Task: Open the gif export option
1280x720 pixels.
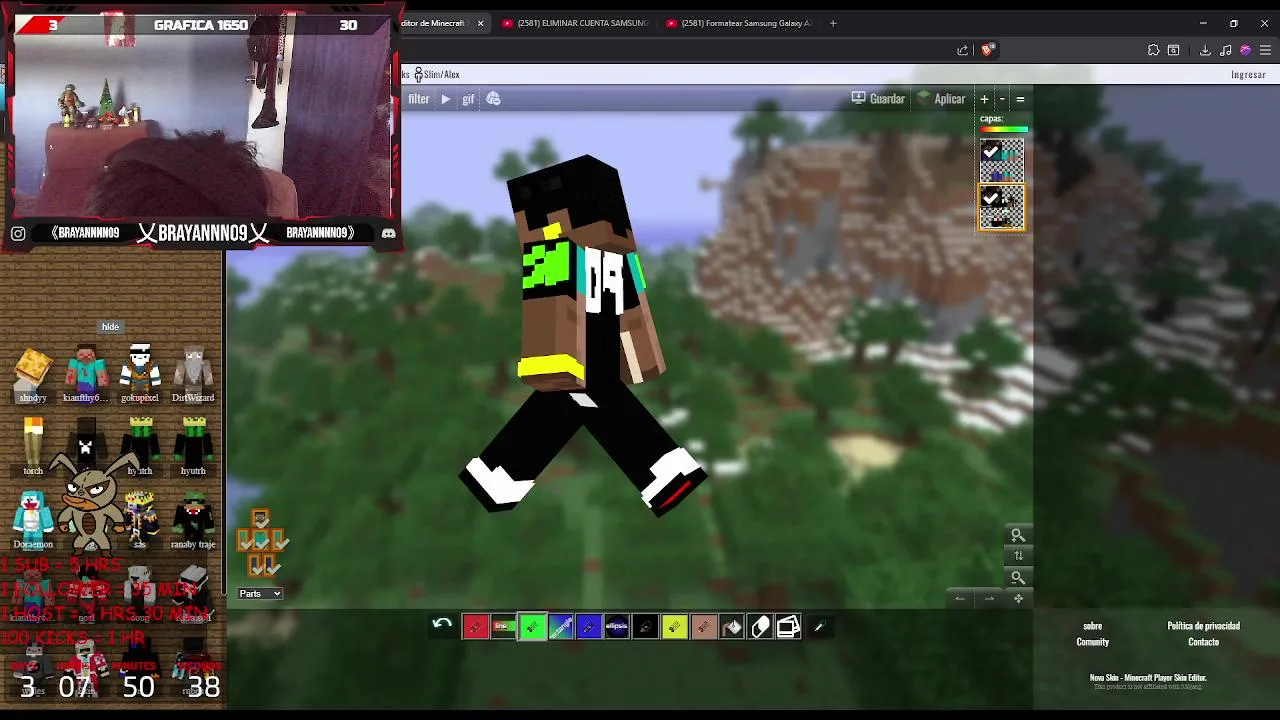Action: (468, 99)
